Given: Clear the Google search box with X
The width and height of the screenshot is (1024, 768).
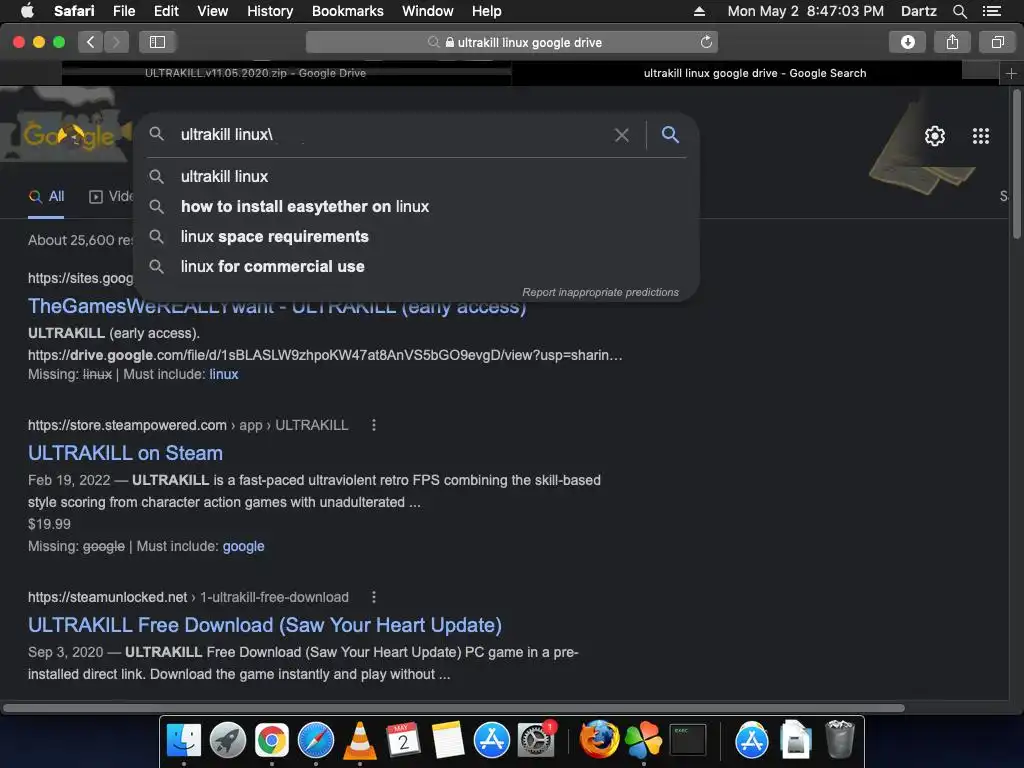Looking at the screenshot, I should tap(622, 135).
